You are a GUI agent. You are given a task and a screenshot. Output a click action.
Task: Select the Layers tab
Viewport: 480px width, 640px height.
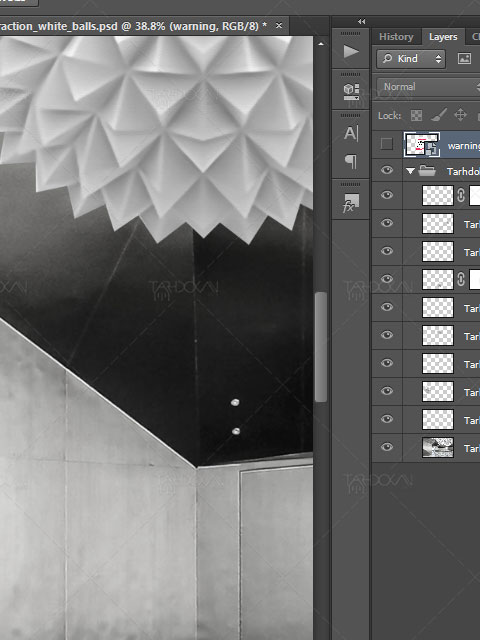443,37
